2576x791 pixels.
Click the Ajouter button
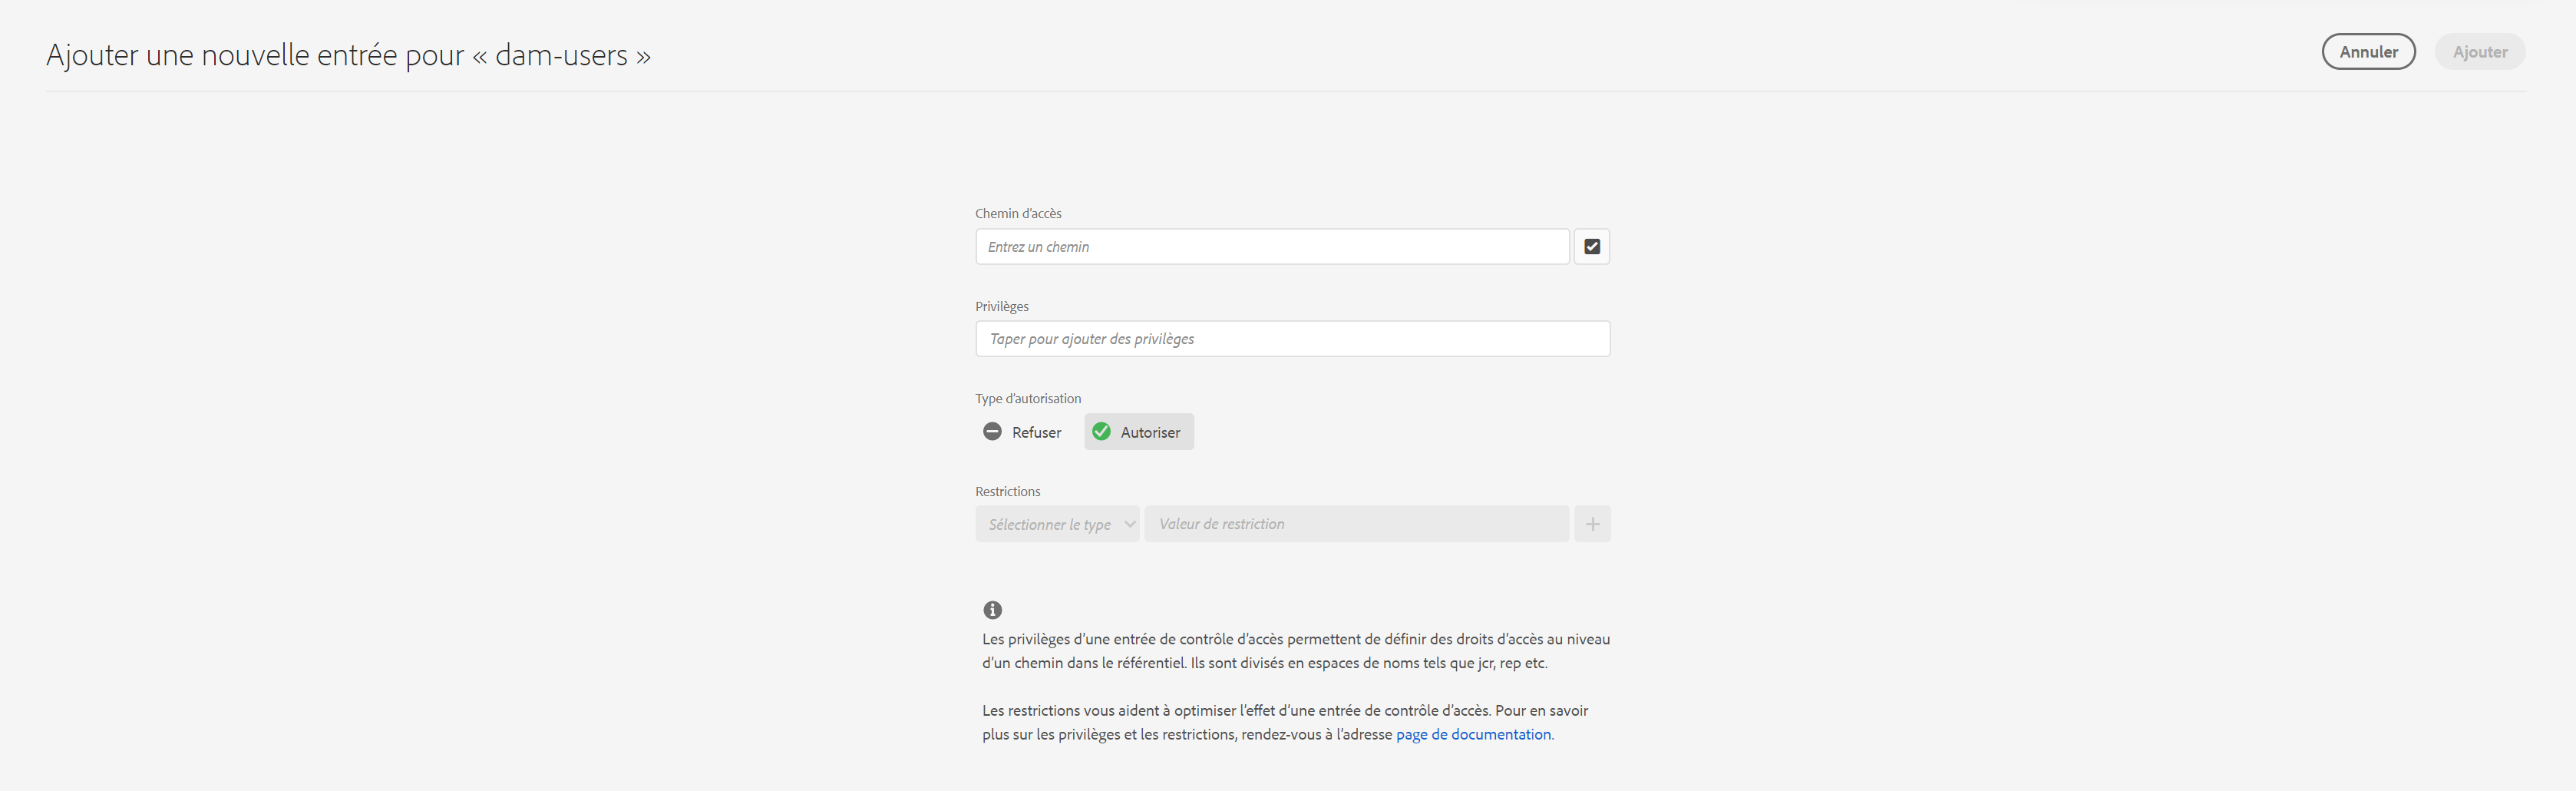click(x=2479, y=52)
